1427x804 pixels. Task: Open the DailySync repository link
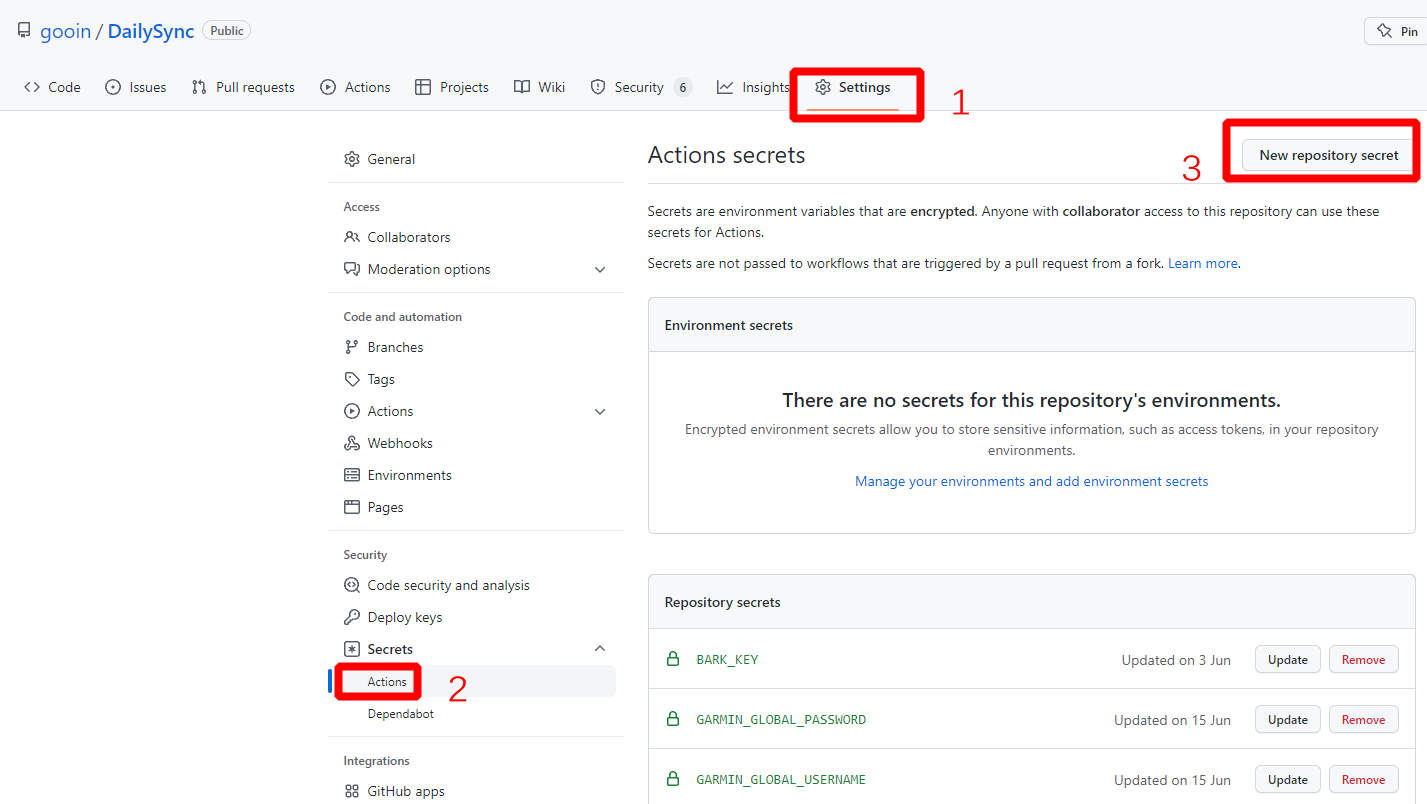coord(151,31)
